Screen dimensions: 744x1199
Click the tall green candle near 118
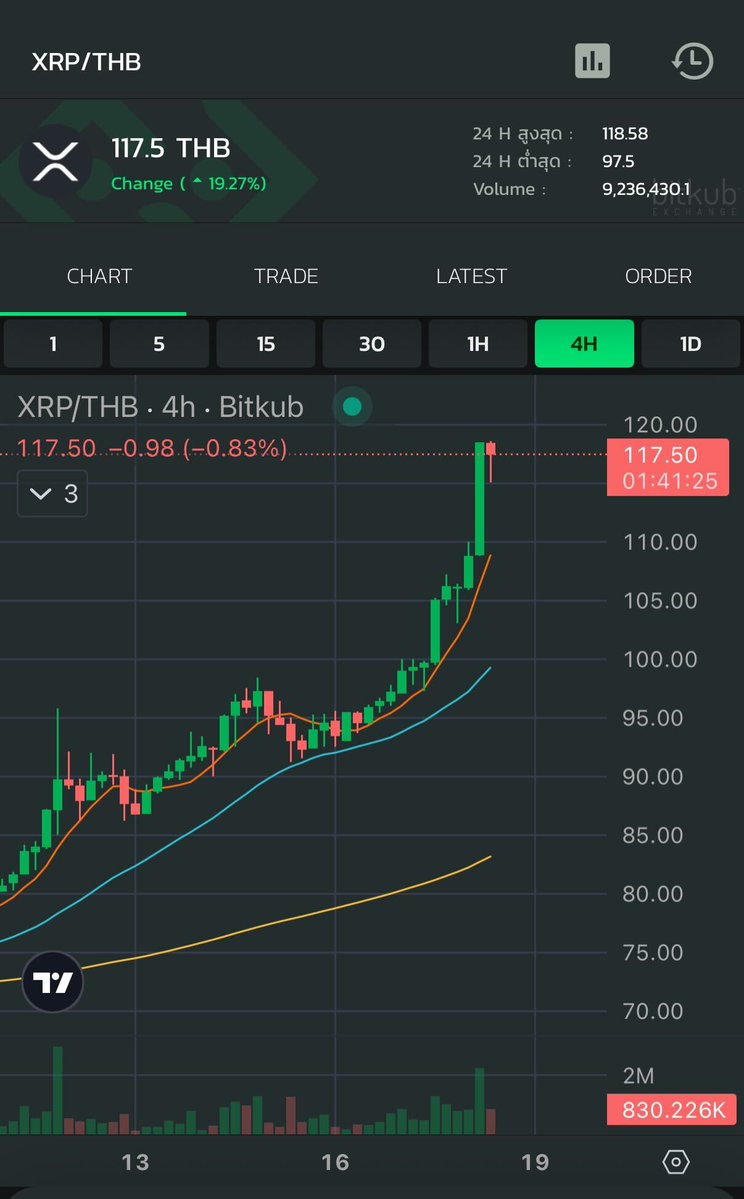[479, 499]
